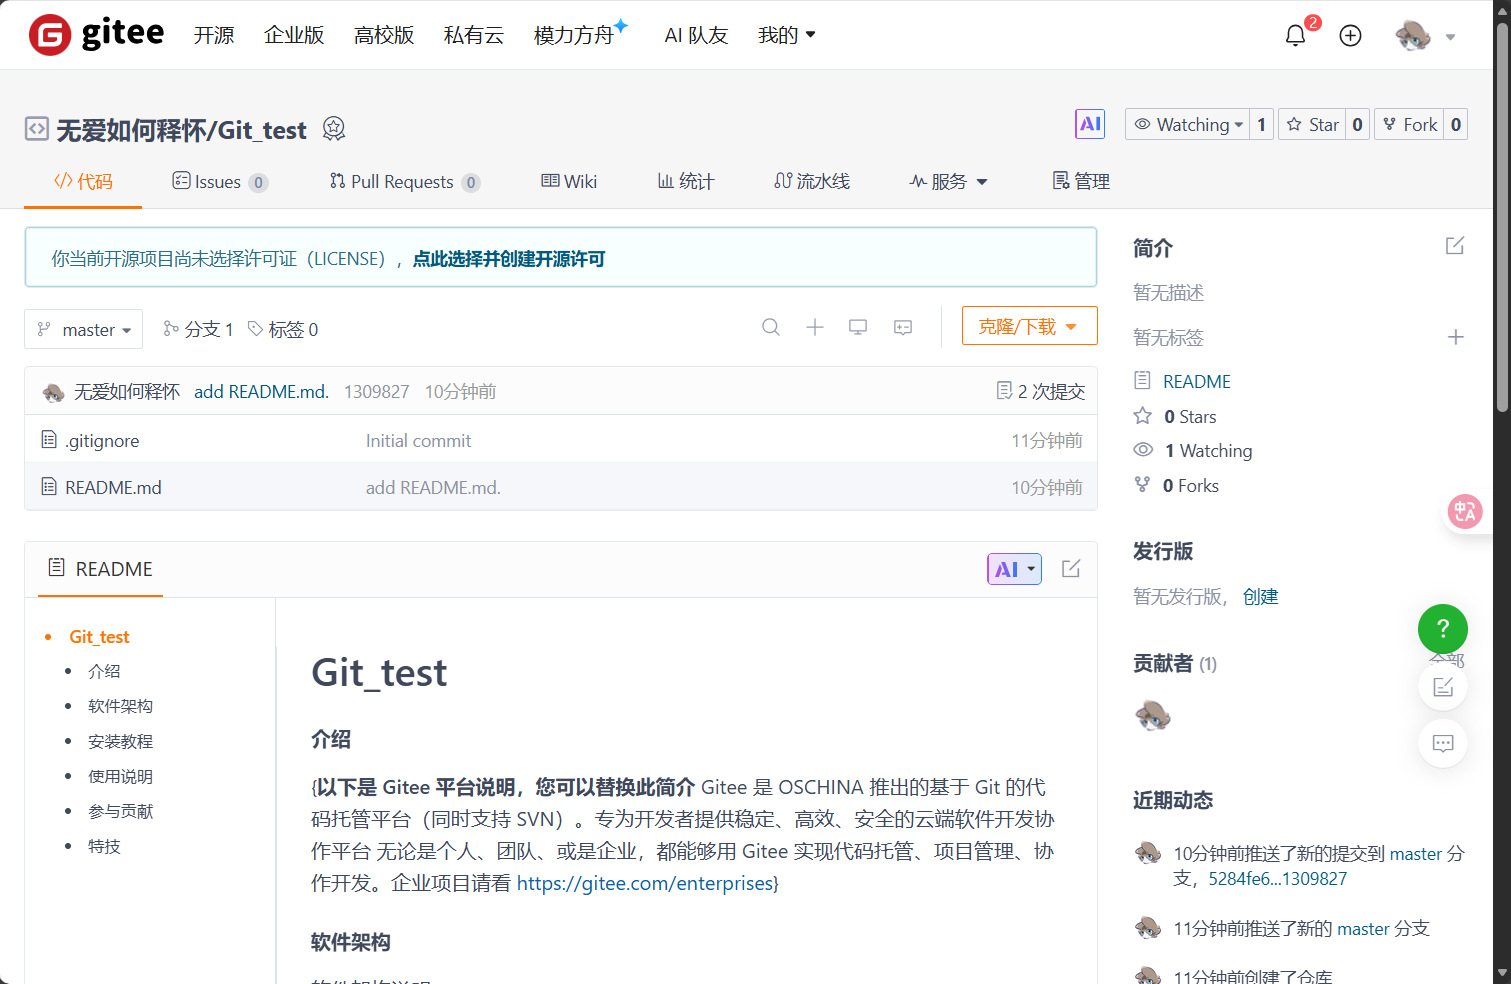Open 开源 in top navigation
1511x984 pixels.
(214, 35)
